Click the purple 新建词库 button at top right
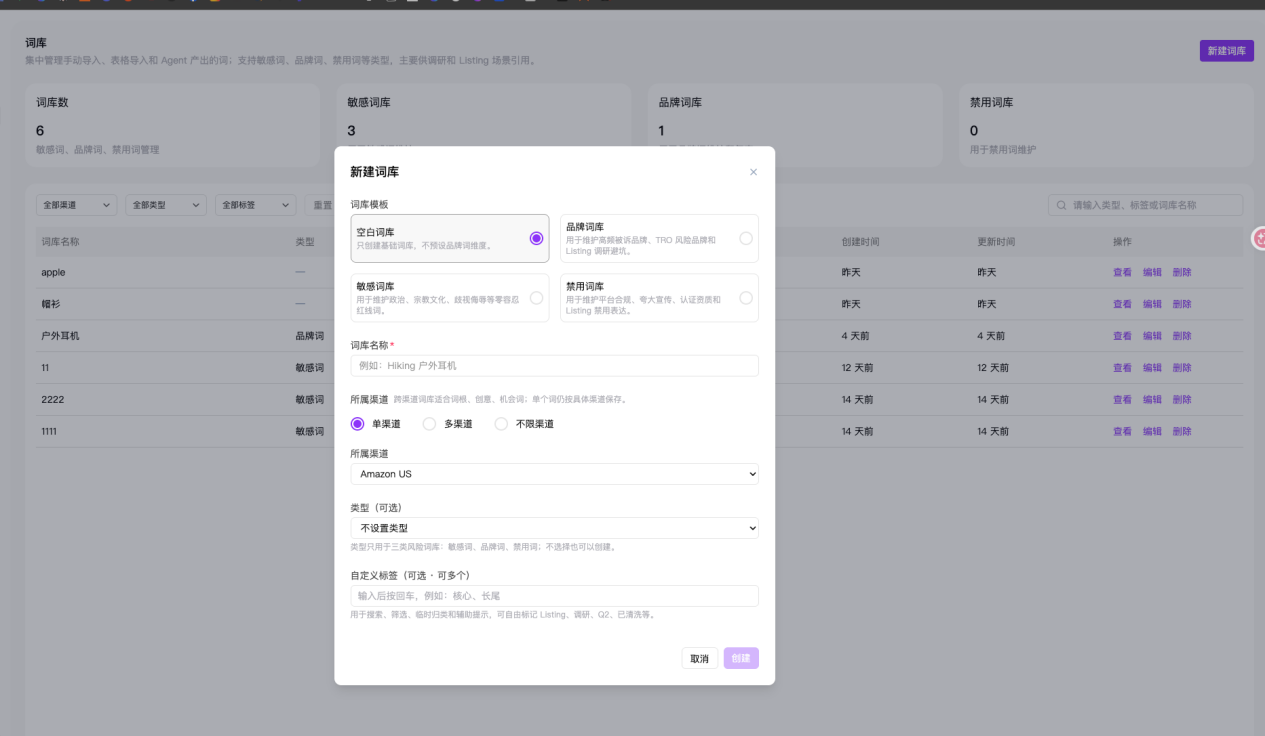 click(1226, 51)
